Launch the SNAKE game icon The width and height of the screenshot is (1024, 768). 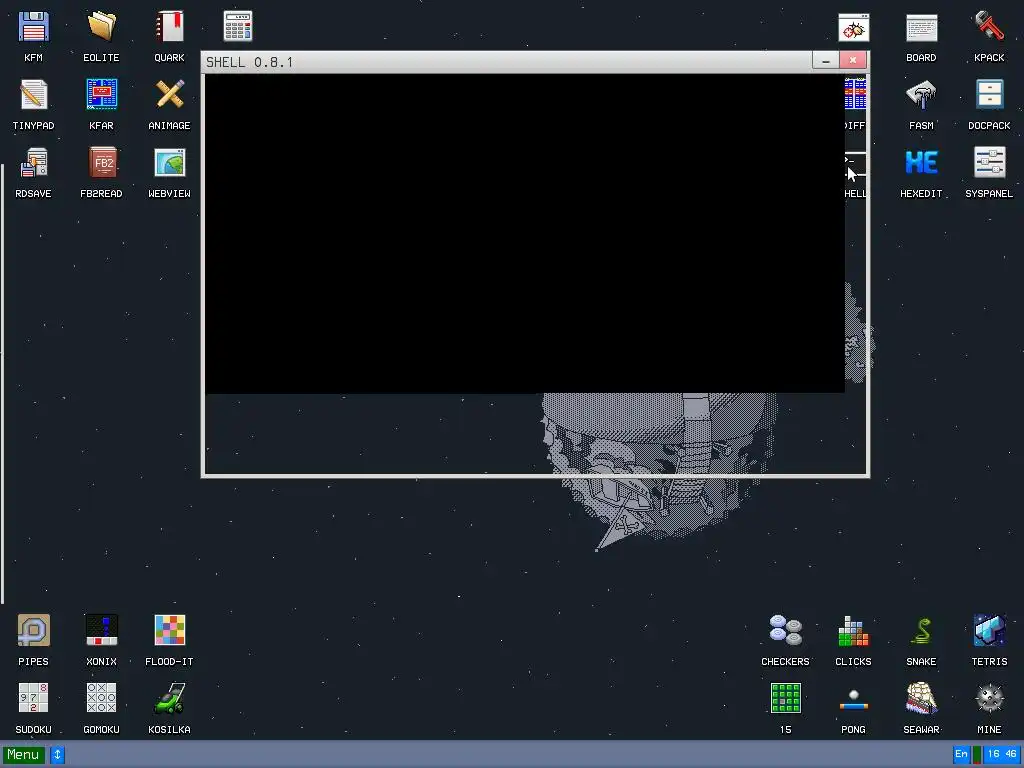point(921,631)
